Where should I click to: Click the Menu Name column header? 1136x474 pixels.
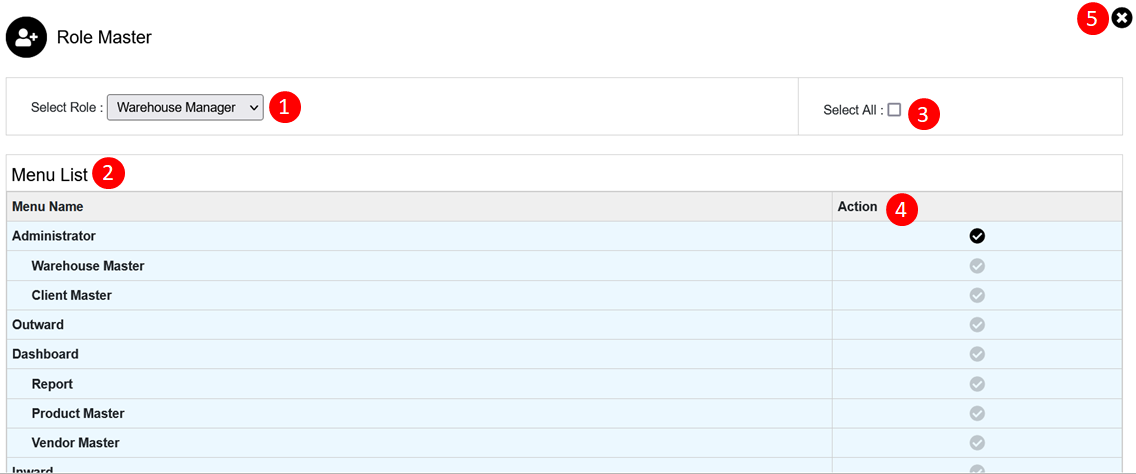click(x=48, y=207)
